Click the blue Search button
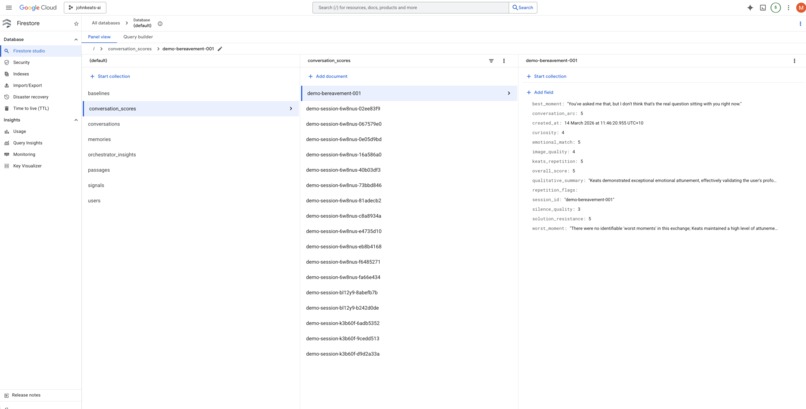This screenshot has height=409, width=806. 523,8
